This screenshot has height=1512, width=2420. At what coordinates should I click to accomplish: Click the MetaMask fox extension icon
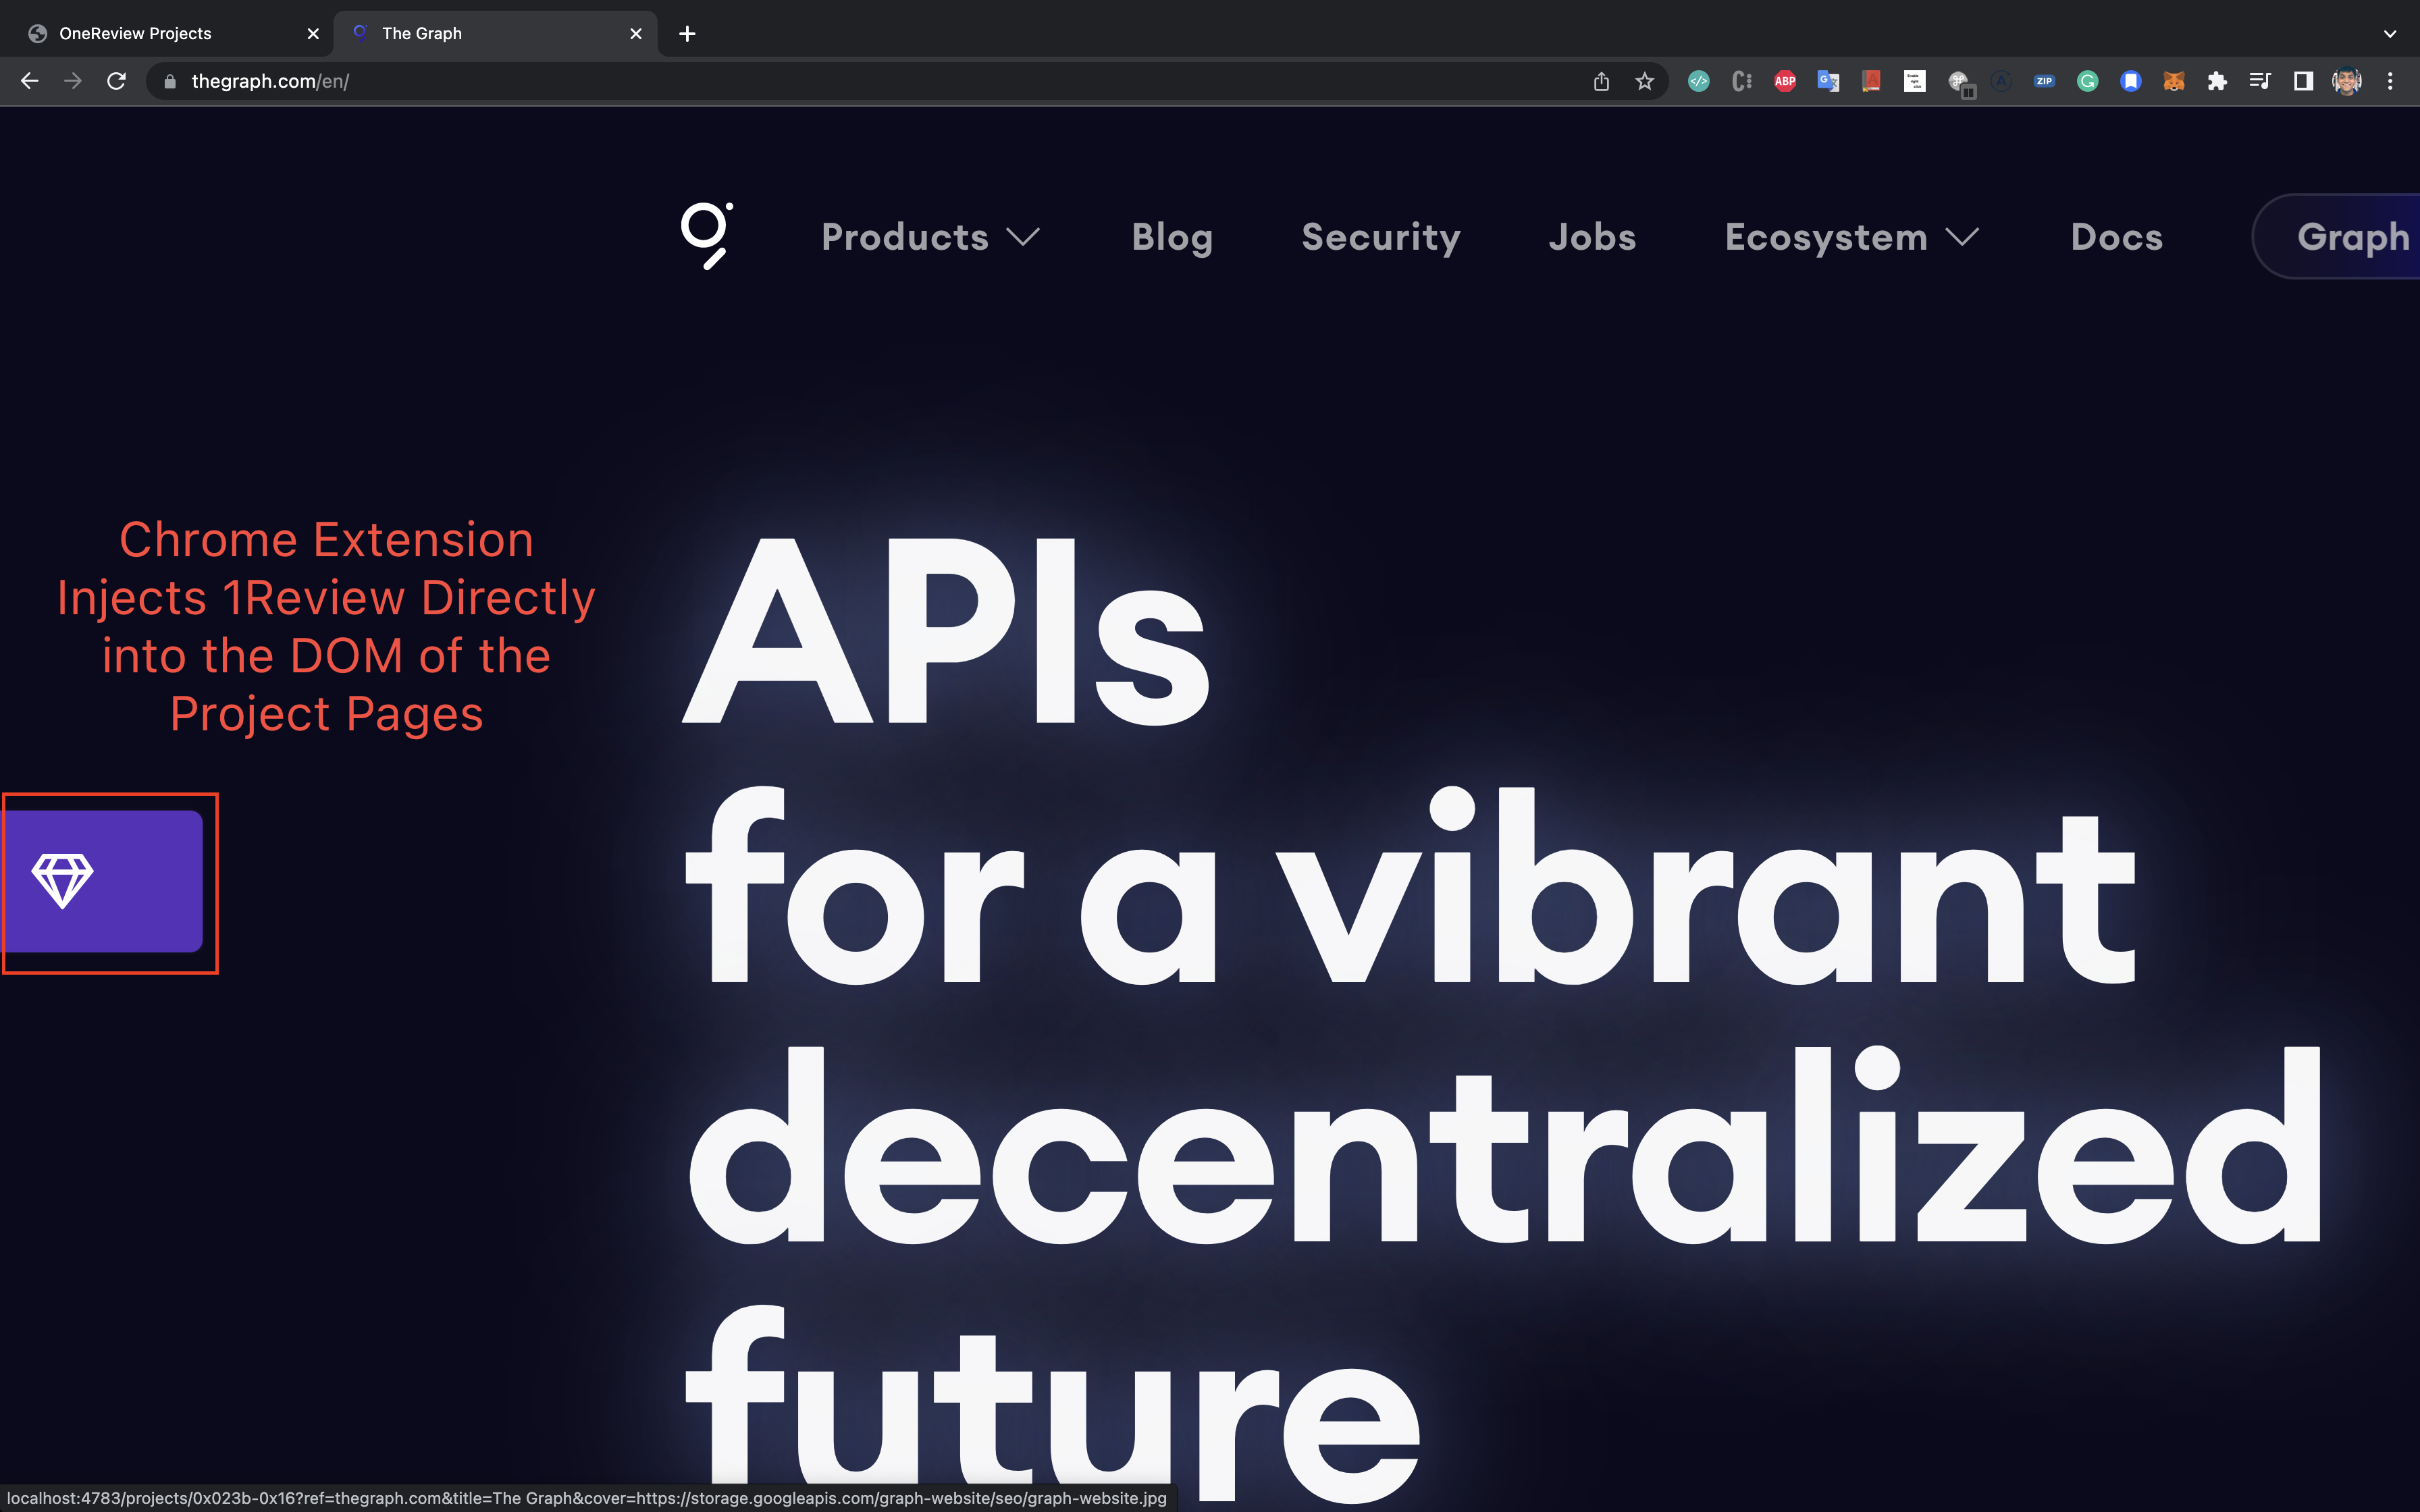(2174, 81)
